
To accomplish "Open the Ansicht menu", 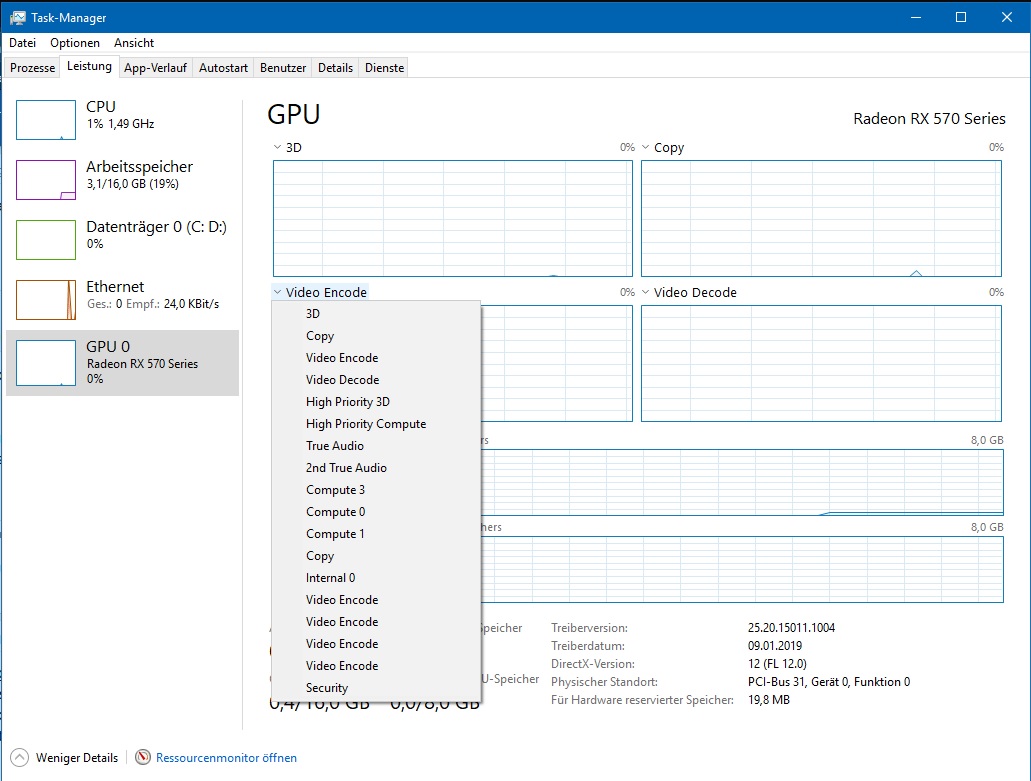I will click(133, 43).
